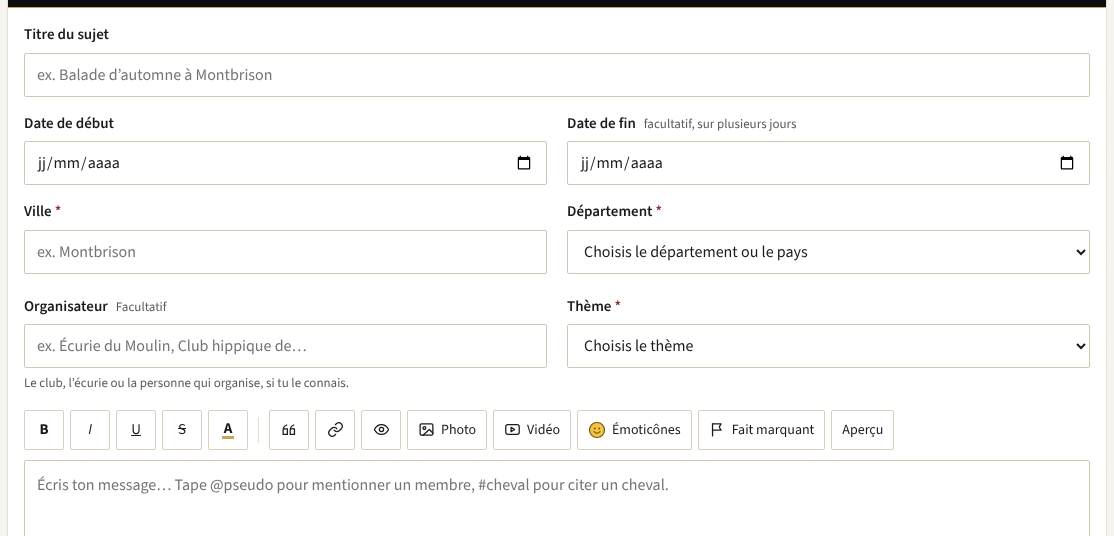The width and height of the screenshot is (1114, 536).
Task: Underline text with the U button
Action: click(136, 429)
